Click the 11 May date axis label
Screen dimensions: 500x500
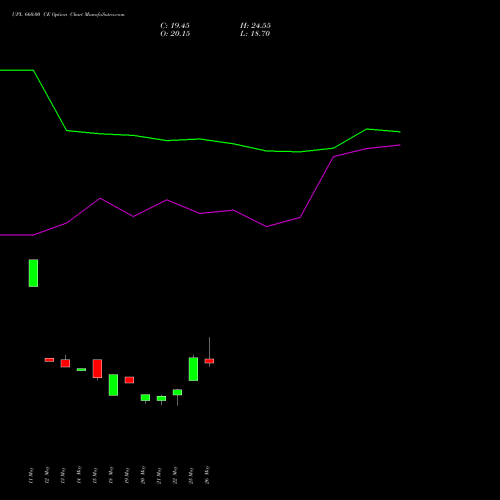[x=31, y=476]
